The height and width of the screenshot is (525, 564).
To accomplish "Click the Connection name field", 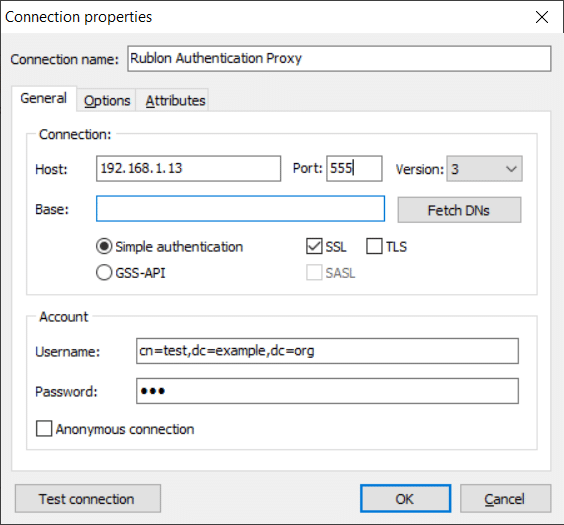I will pos(339,58).
